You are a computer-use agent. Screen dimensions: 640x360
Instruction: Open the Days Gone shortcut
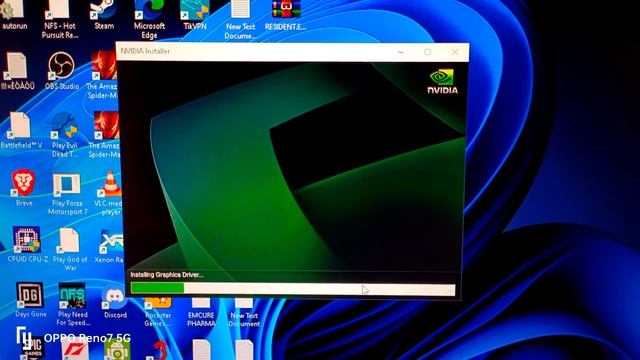point(30,300)
